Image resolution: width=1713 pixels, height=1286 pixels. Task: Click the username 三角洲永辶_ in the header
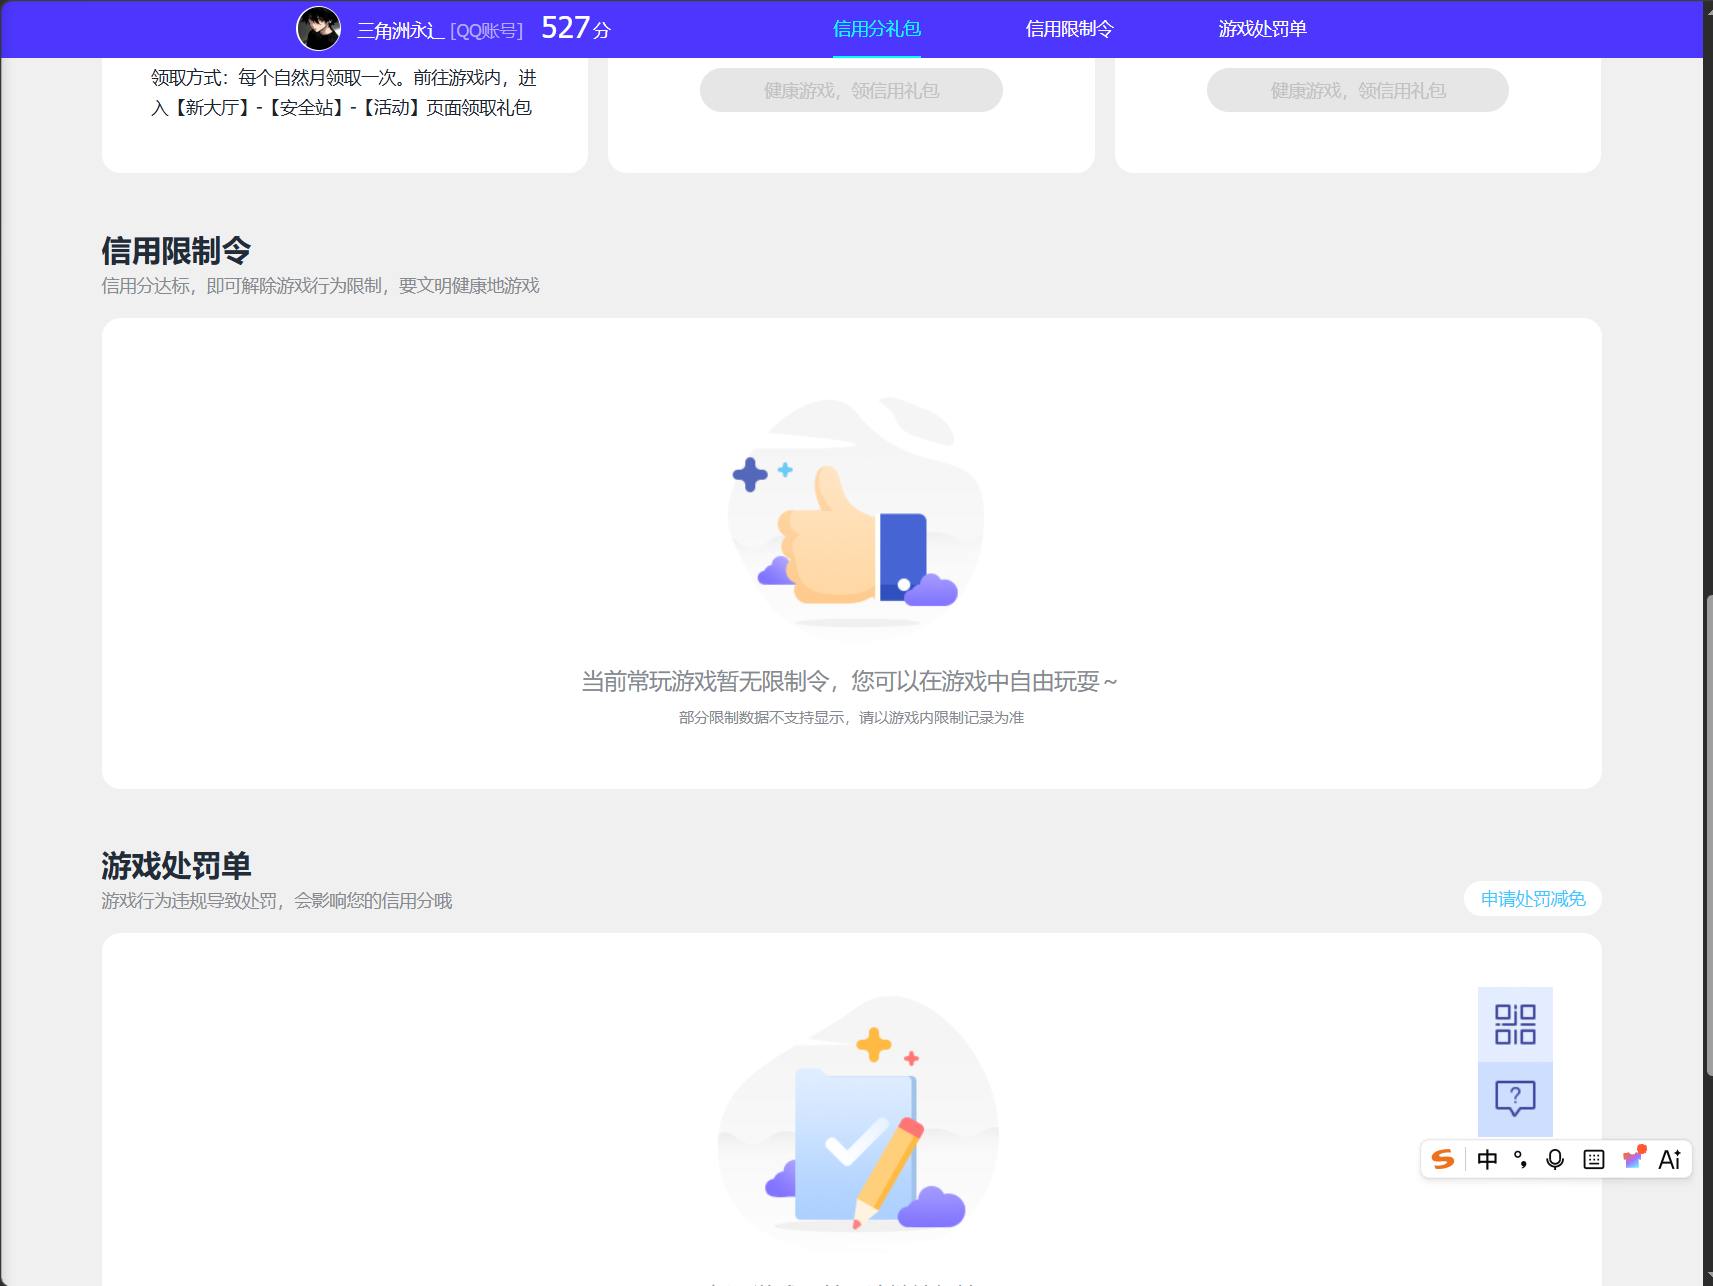coord(400,30)
